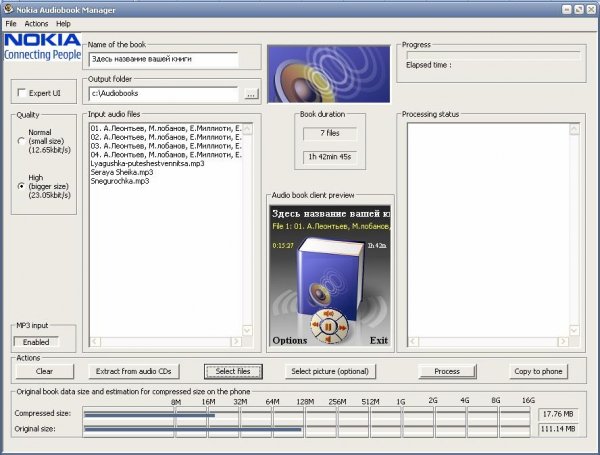Open the Help menu

pyautogui.click(x=63, y=24)
